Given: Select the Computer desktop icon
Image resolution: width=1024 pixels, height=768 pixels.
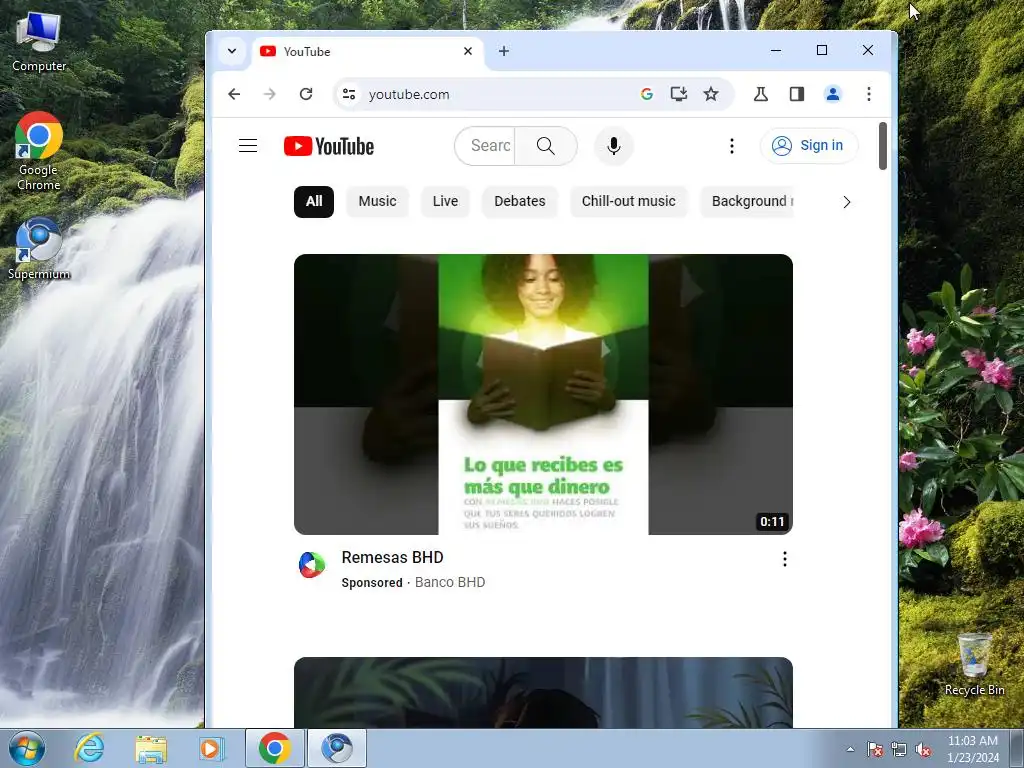Looking at the screenshot, I should (x=39, y=41).
